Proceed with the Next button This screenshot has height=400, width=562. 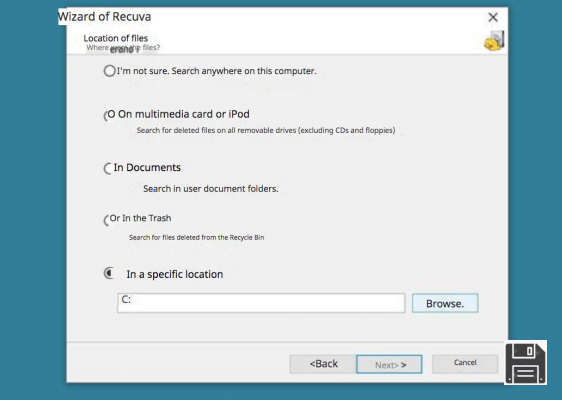pos(389,365)
